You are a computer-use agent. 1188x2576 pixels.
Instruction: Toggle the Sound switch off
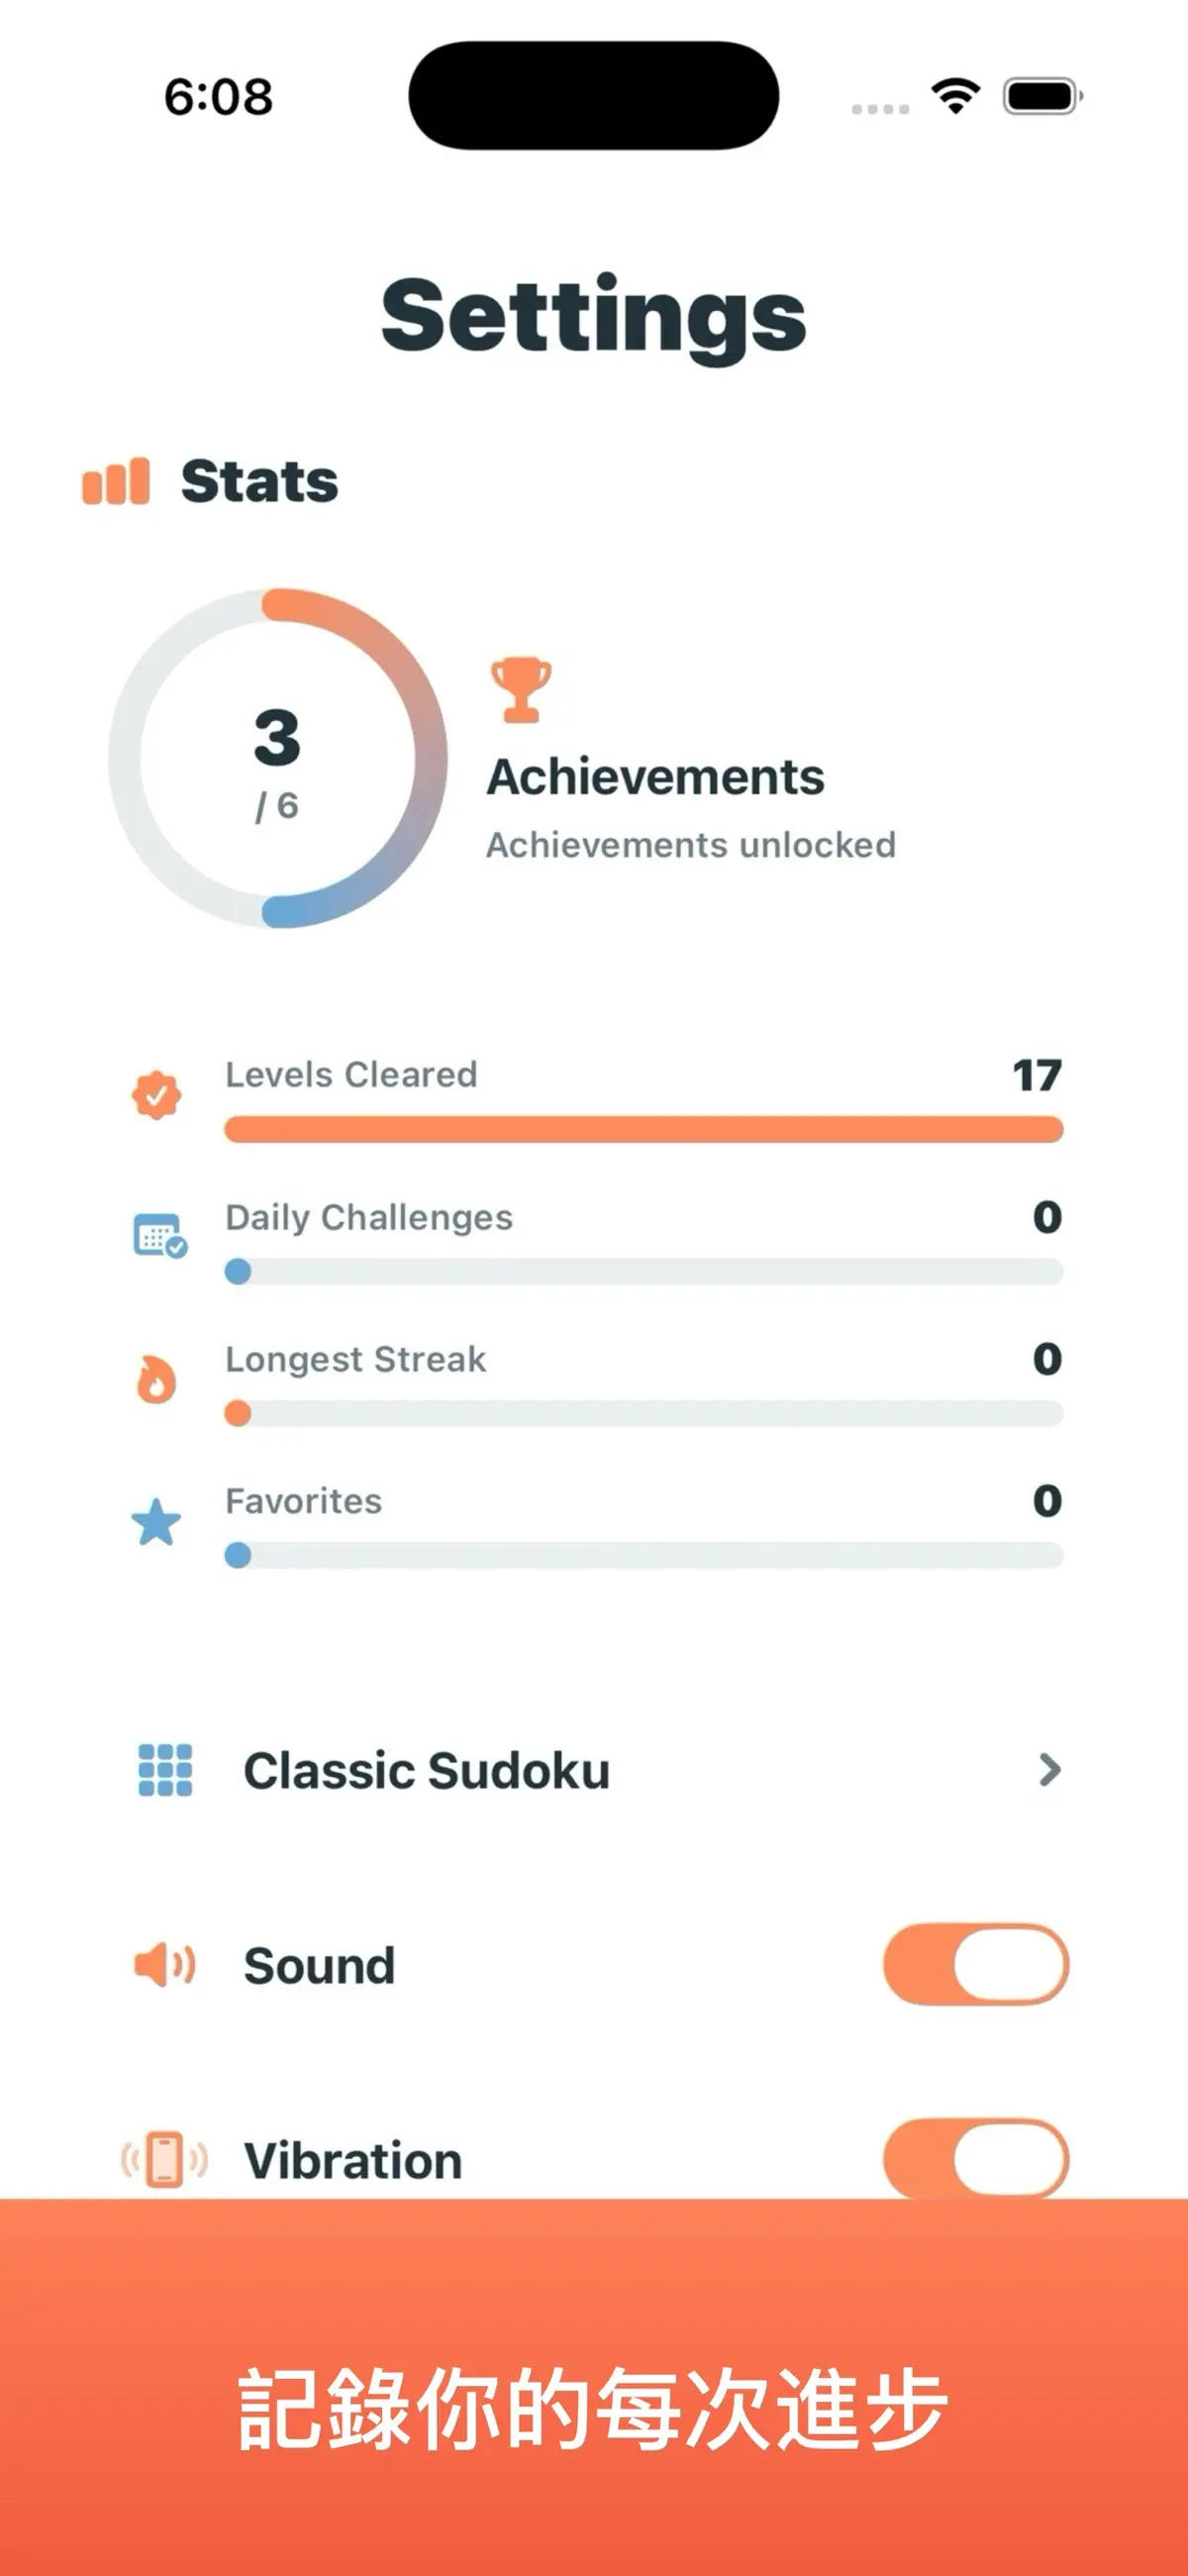pyautogui.click(x=976, y=1964)
